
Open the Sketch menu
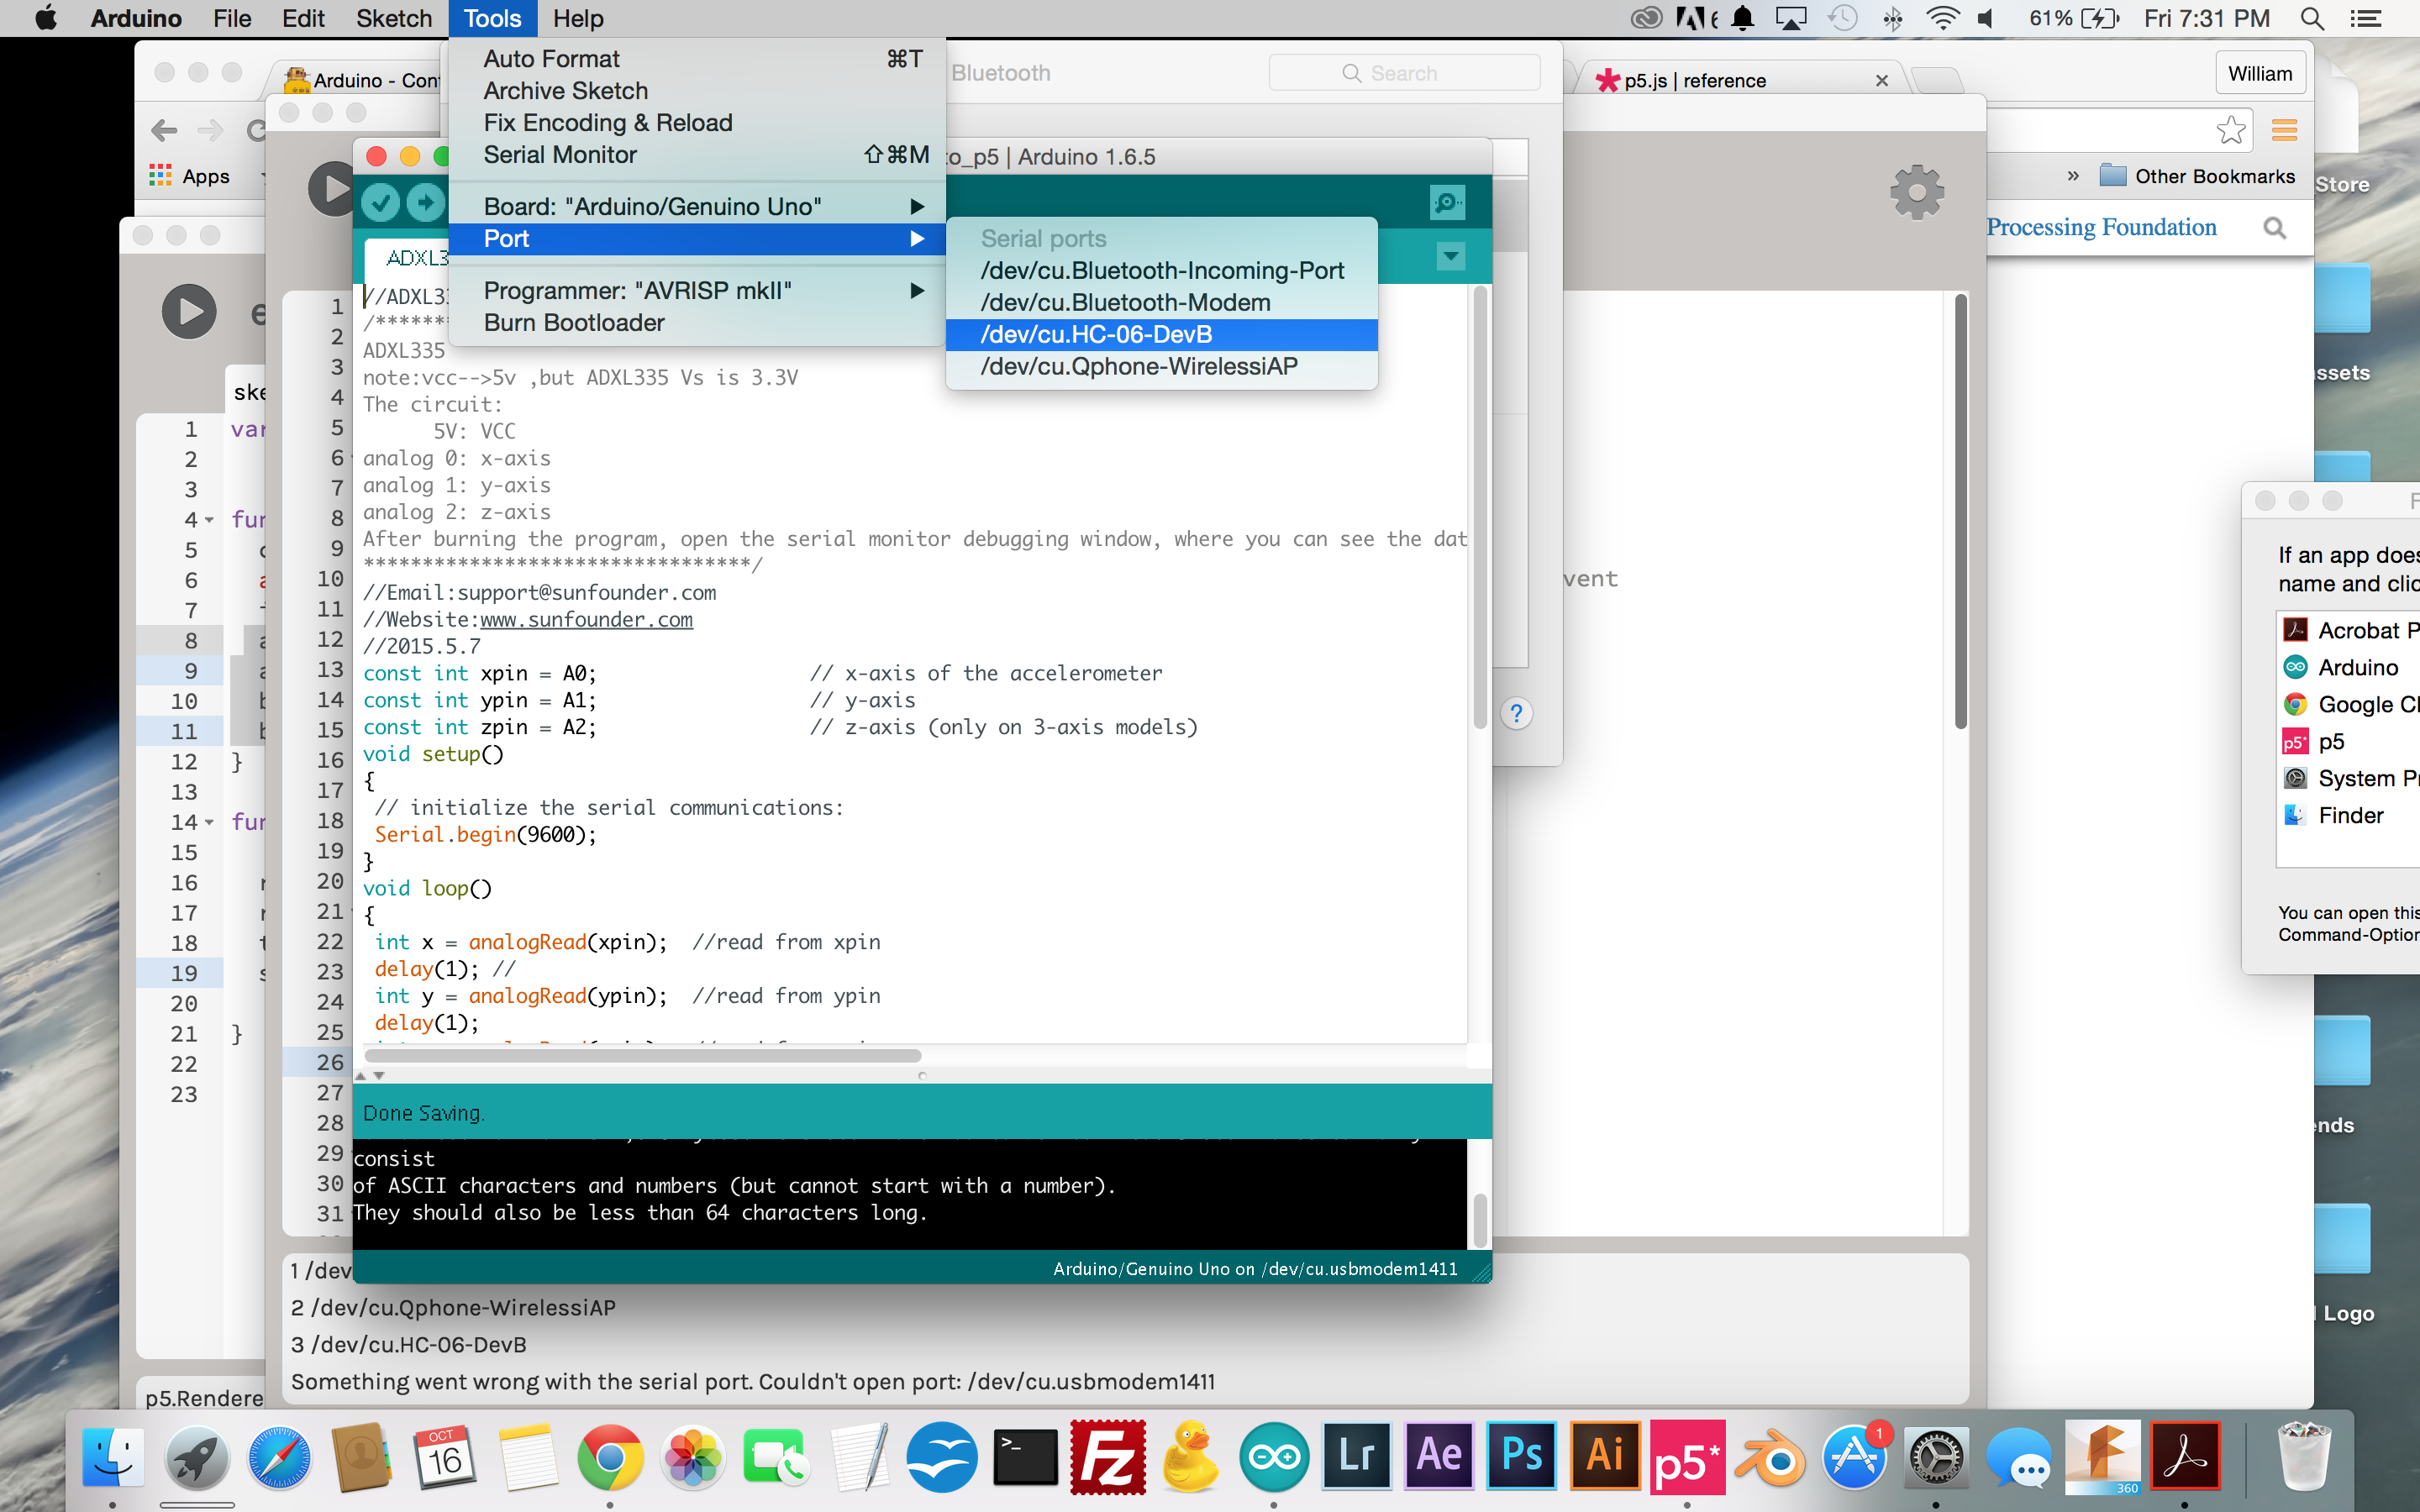tap(394, 18)
